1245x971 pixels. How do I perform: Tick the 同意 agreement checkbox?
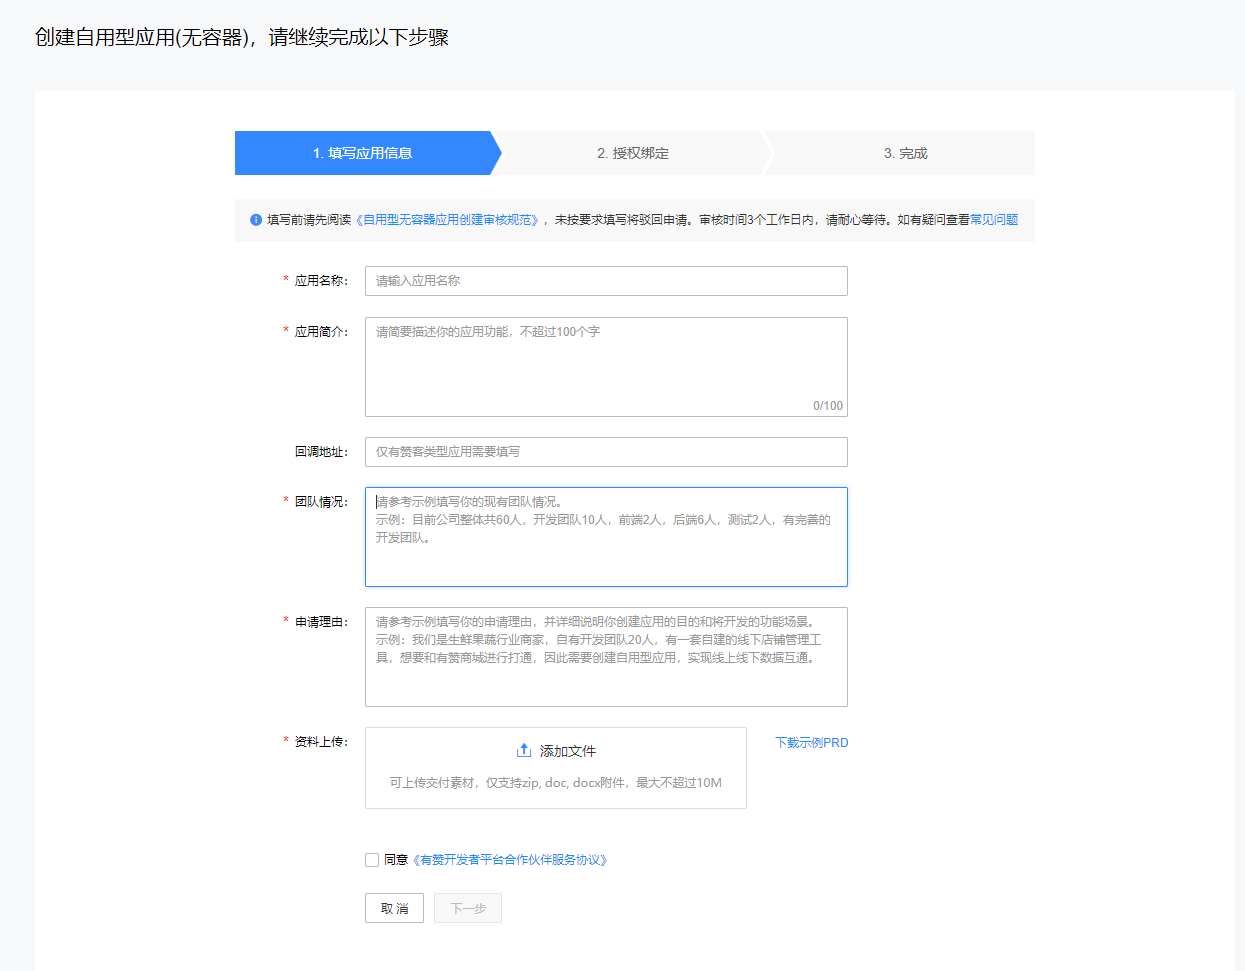tap(372, 860)
